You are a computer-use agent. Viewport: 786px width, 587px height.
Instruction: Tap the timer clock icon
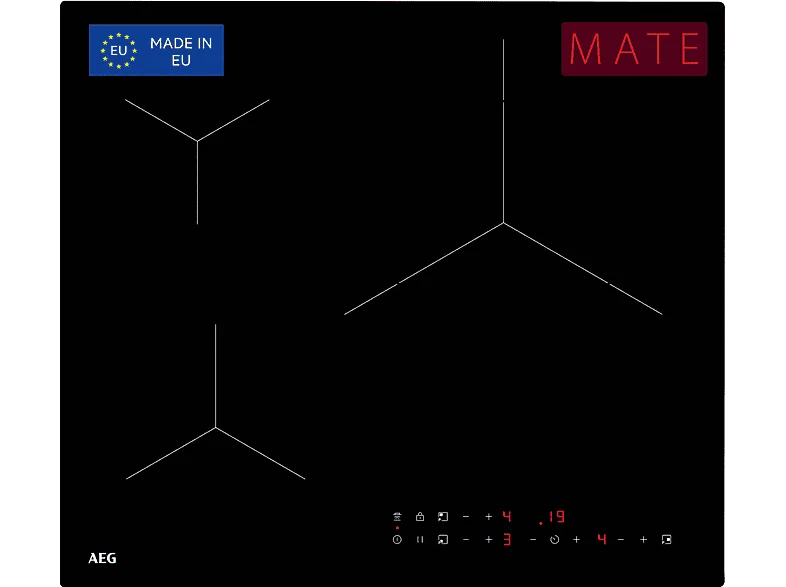(x=554, y=540)
